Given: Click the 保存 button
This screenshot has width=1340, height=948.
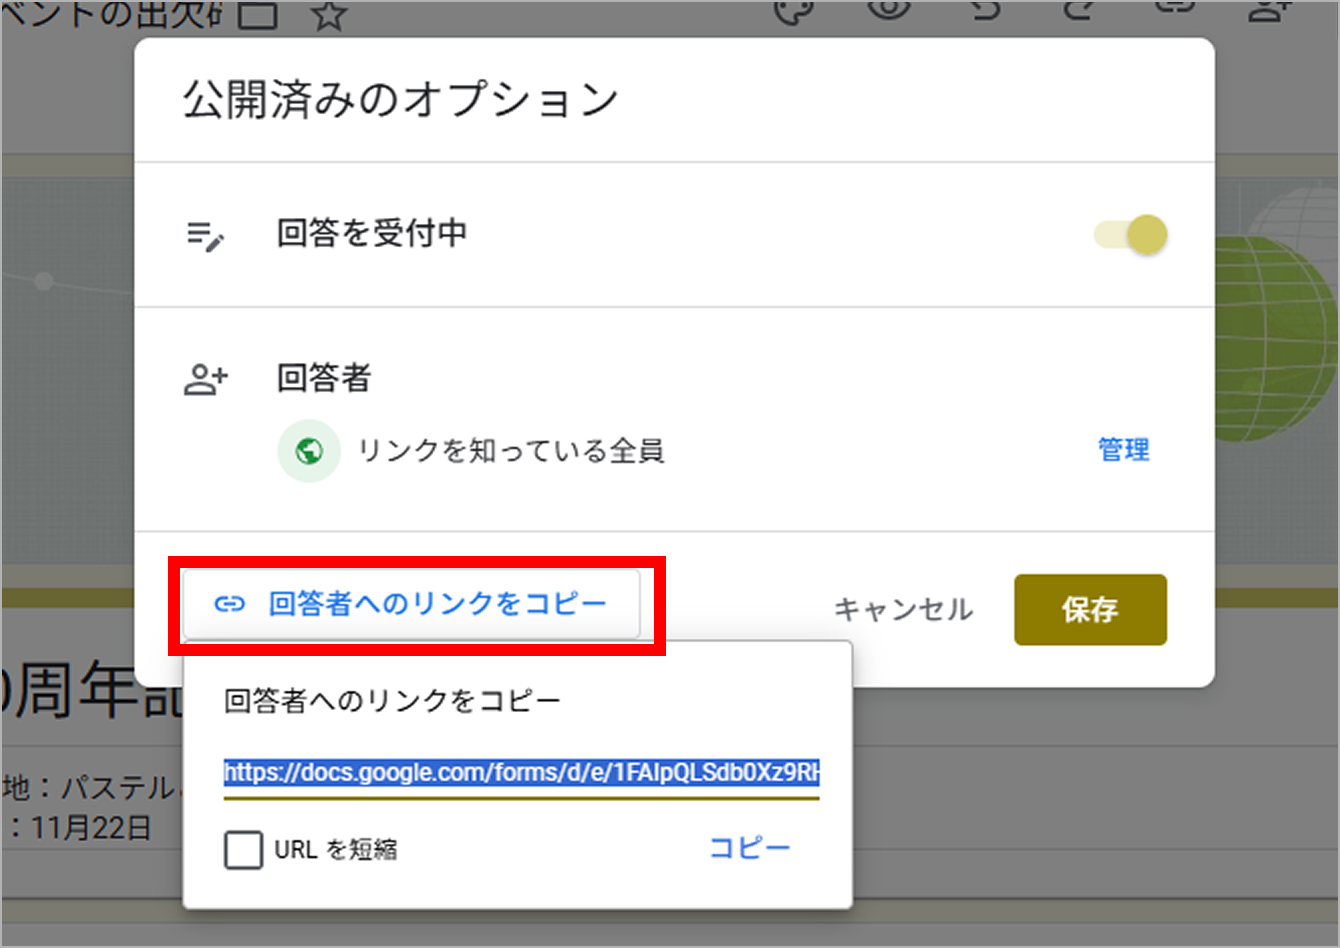Looking at the screenshot, I should (1090, 609).
